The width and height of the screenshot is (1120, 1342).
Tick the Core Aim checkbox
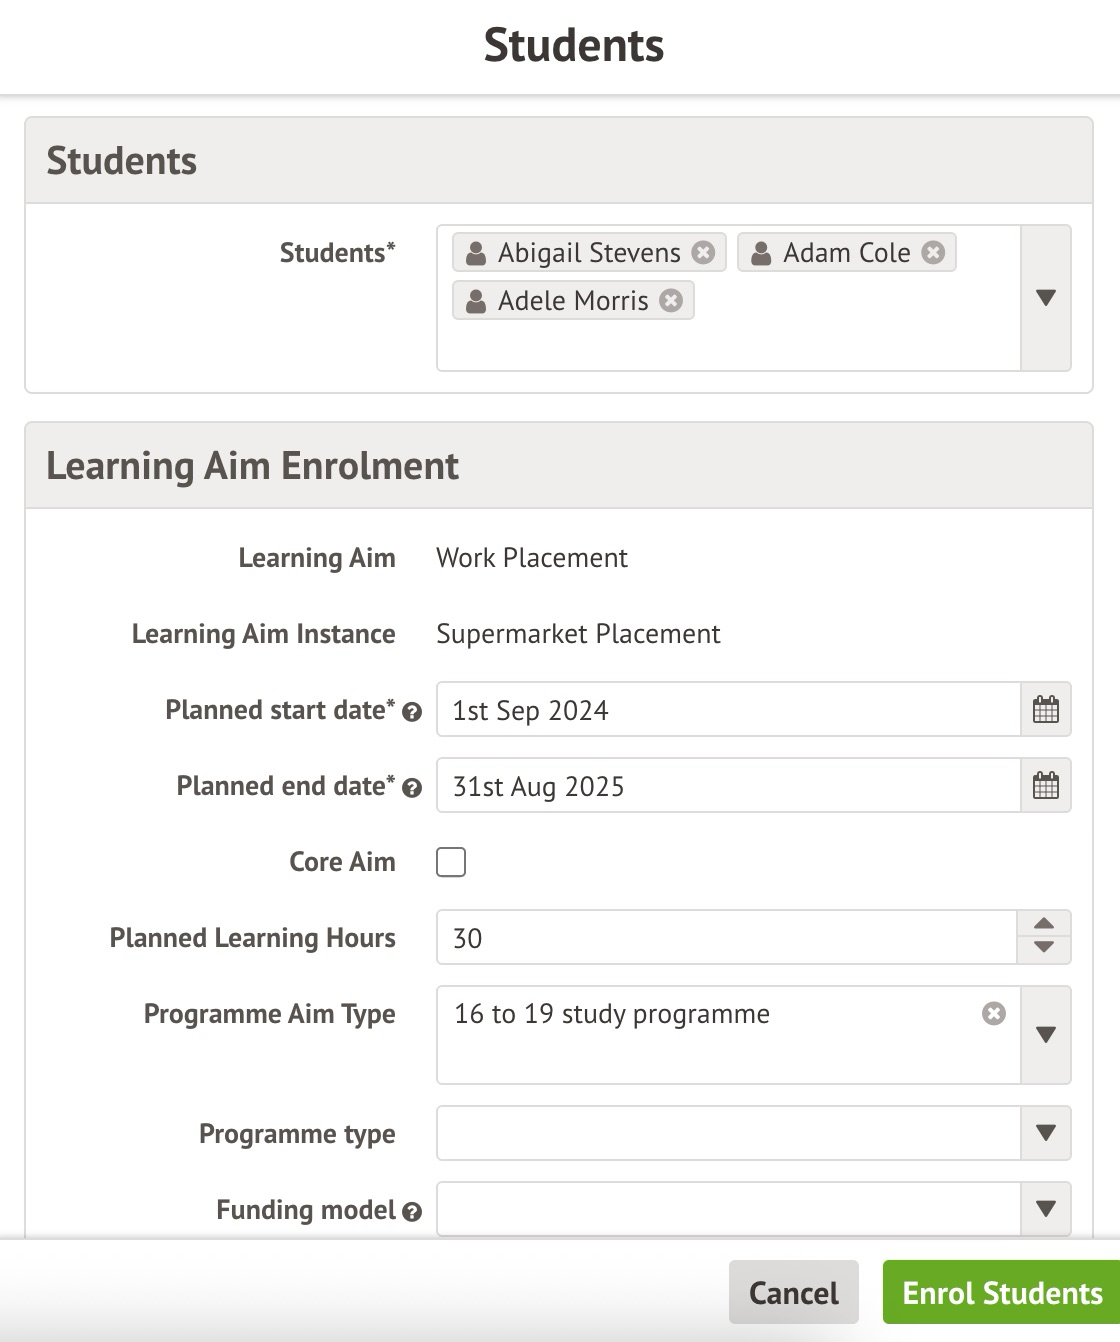(x=451, y=862)
